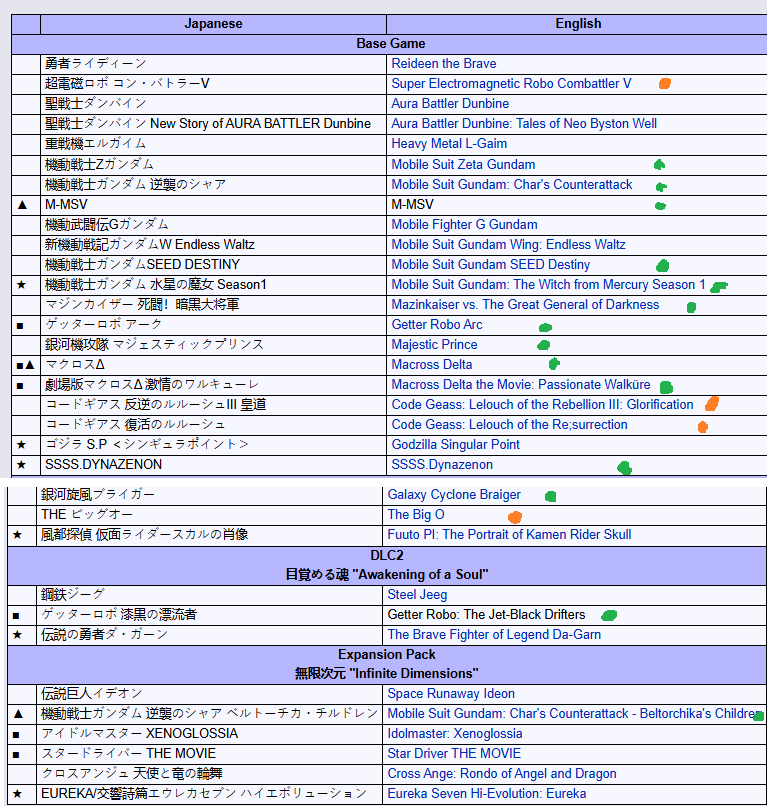Open Code Geass Rebellion III: Glorification link

click(x=542, y=405)
